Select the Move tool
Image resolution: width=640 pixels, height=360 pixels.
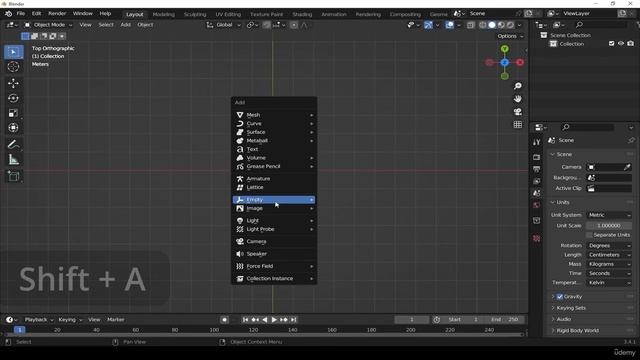(13, 83)
